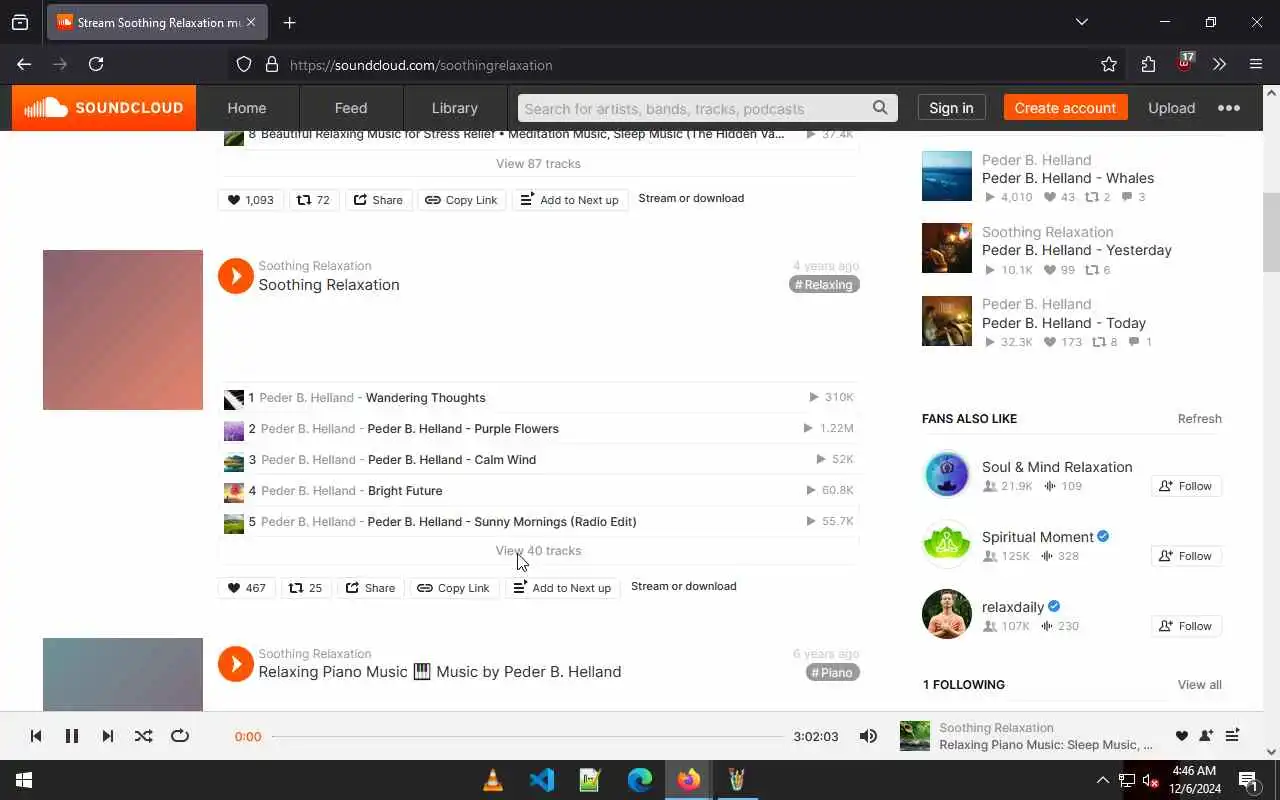The image size is (1280, 800).
Task: Click the SoundCloud logo
Action: tap(104, 108)
